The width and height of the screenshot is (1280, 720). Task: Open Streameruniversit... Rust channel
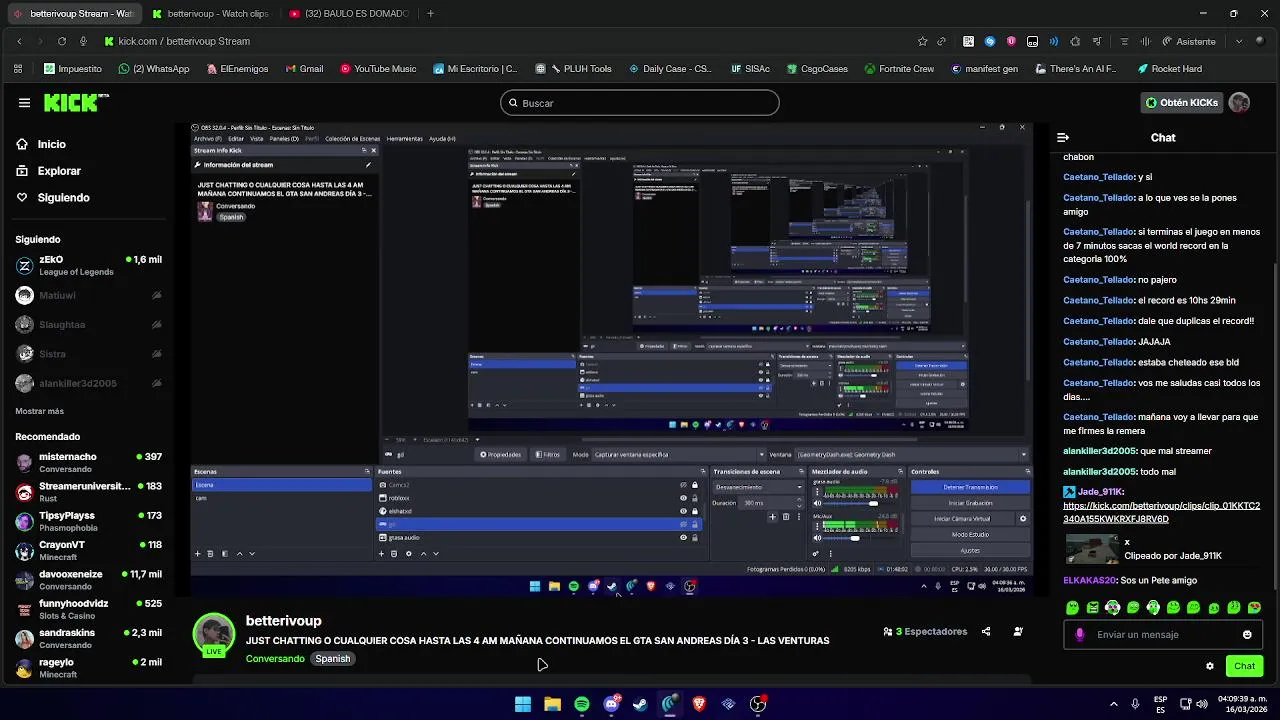pos(88,492)
